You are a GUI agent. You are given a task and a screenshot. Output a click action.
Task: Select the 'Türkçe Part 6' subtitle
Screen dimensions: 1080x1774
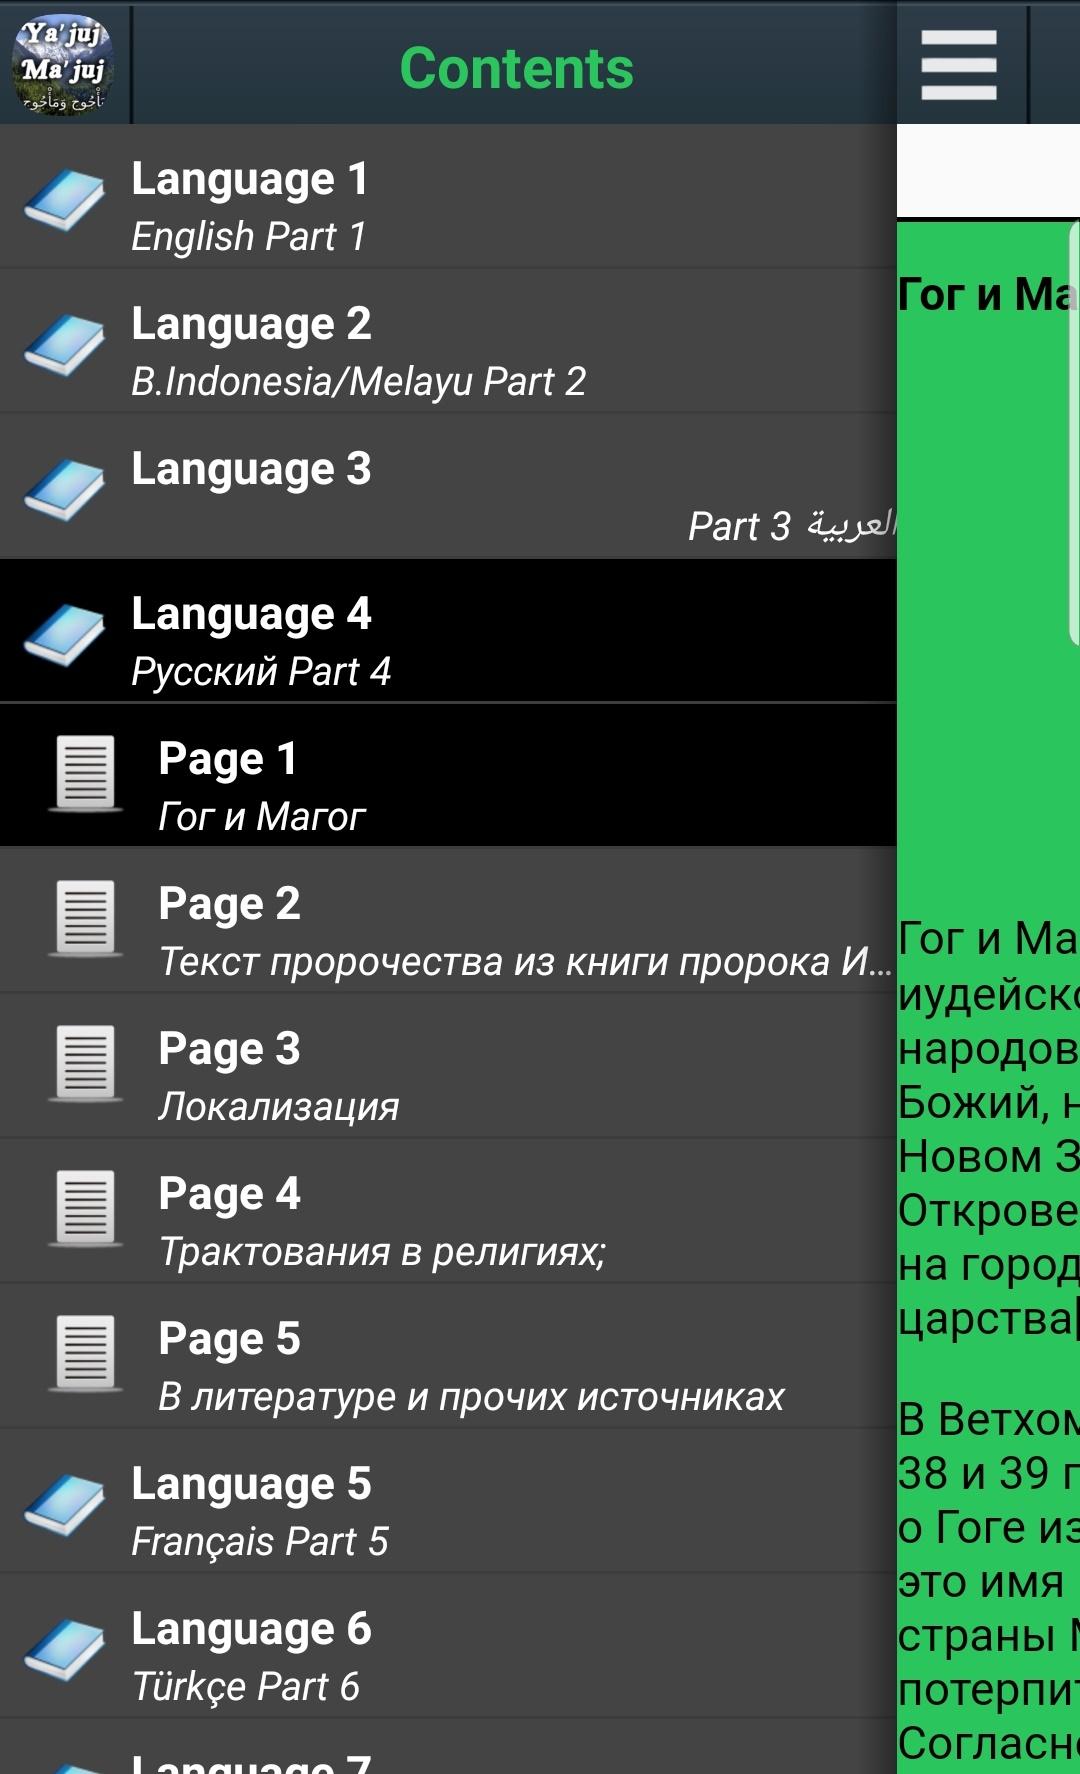click(x=246, y=1687)
